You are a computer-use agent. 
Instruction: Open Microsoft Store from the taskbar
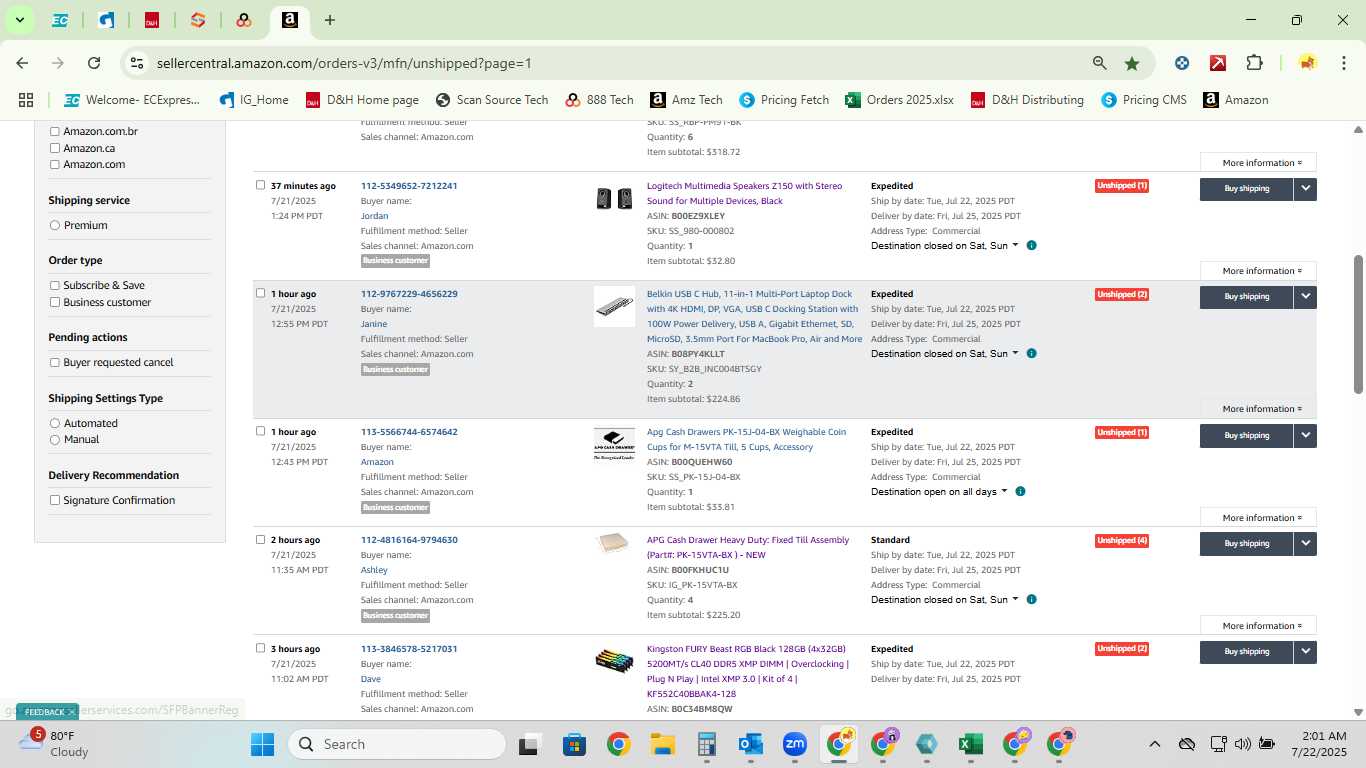click(x=574, y=744)
